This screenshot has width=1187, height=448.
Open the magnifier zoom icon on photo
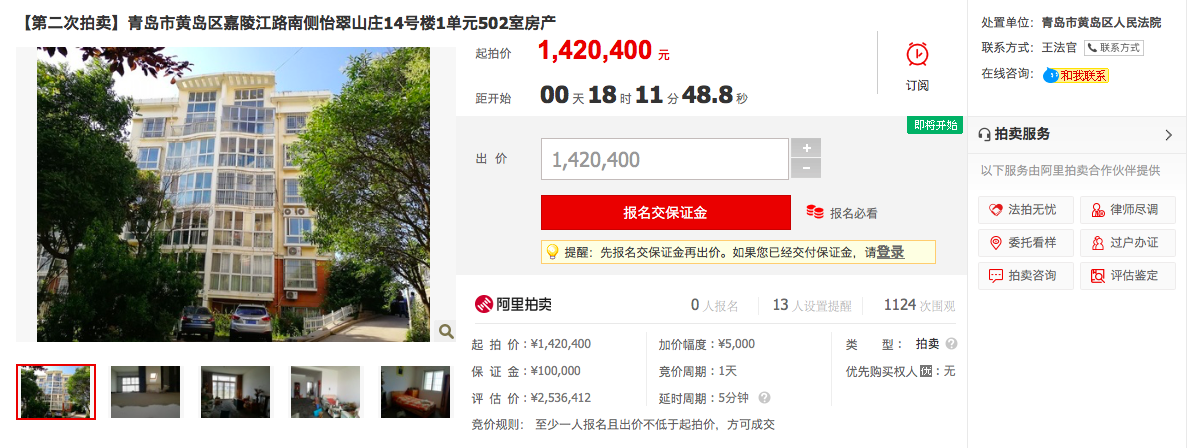tap(446, 331)
